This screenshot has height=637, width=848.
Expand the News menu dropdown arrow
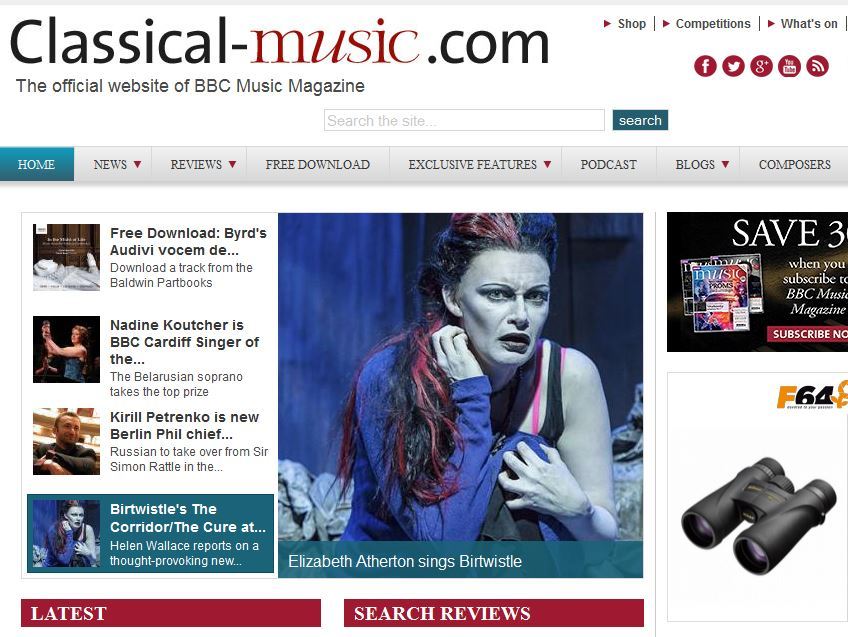coord(137,164)
